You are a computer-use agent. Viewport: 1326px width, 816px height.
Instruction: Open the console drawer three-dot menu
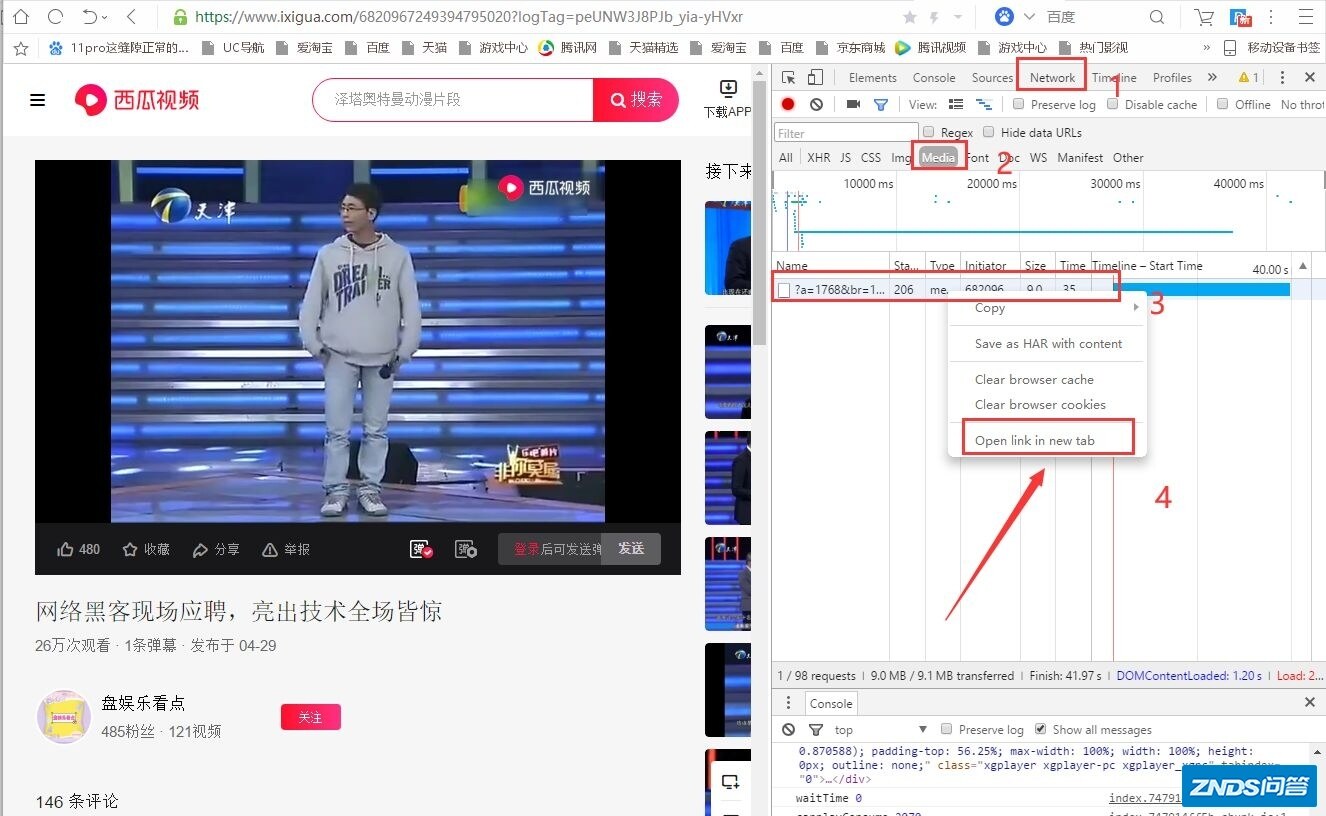pyautogui.click(x=788, y=703)
